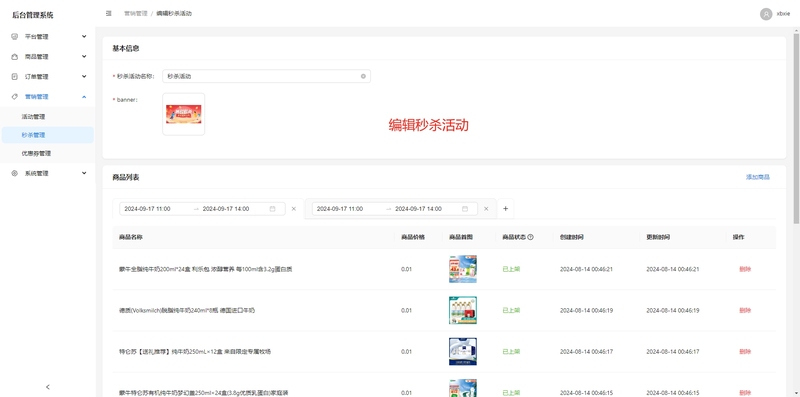Screen dimensions: 800x397
Task: Click the calendar icon in second date range
Action: click(465, 209)
